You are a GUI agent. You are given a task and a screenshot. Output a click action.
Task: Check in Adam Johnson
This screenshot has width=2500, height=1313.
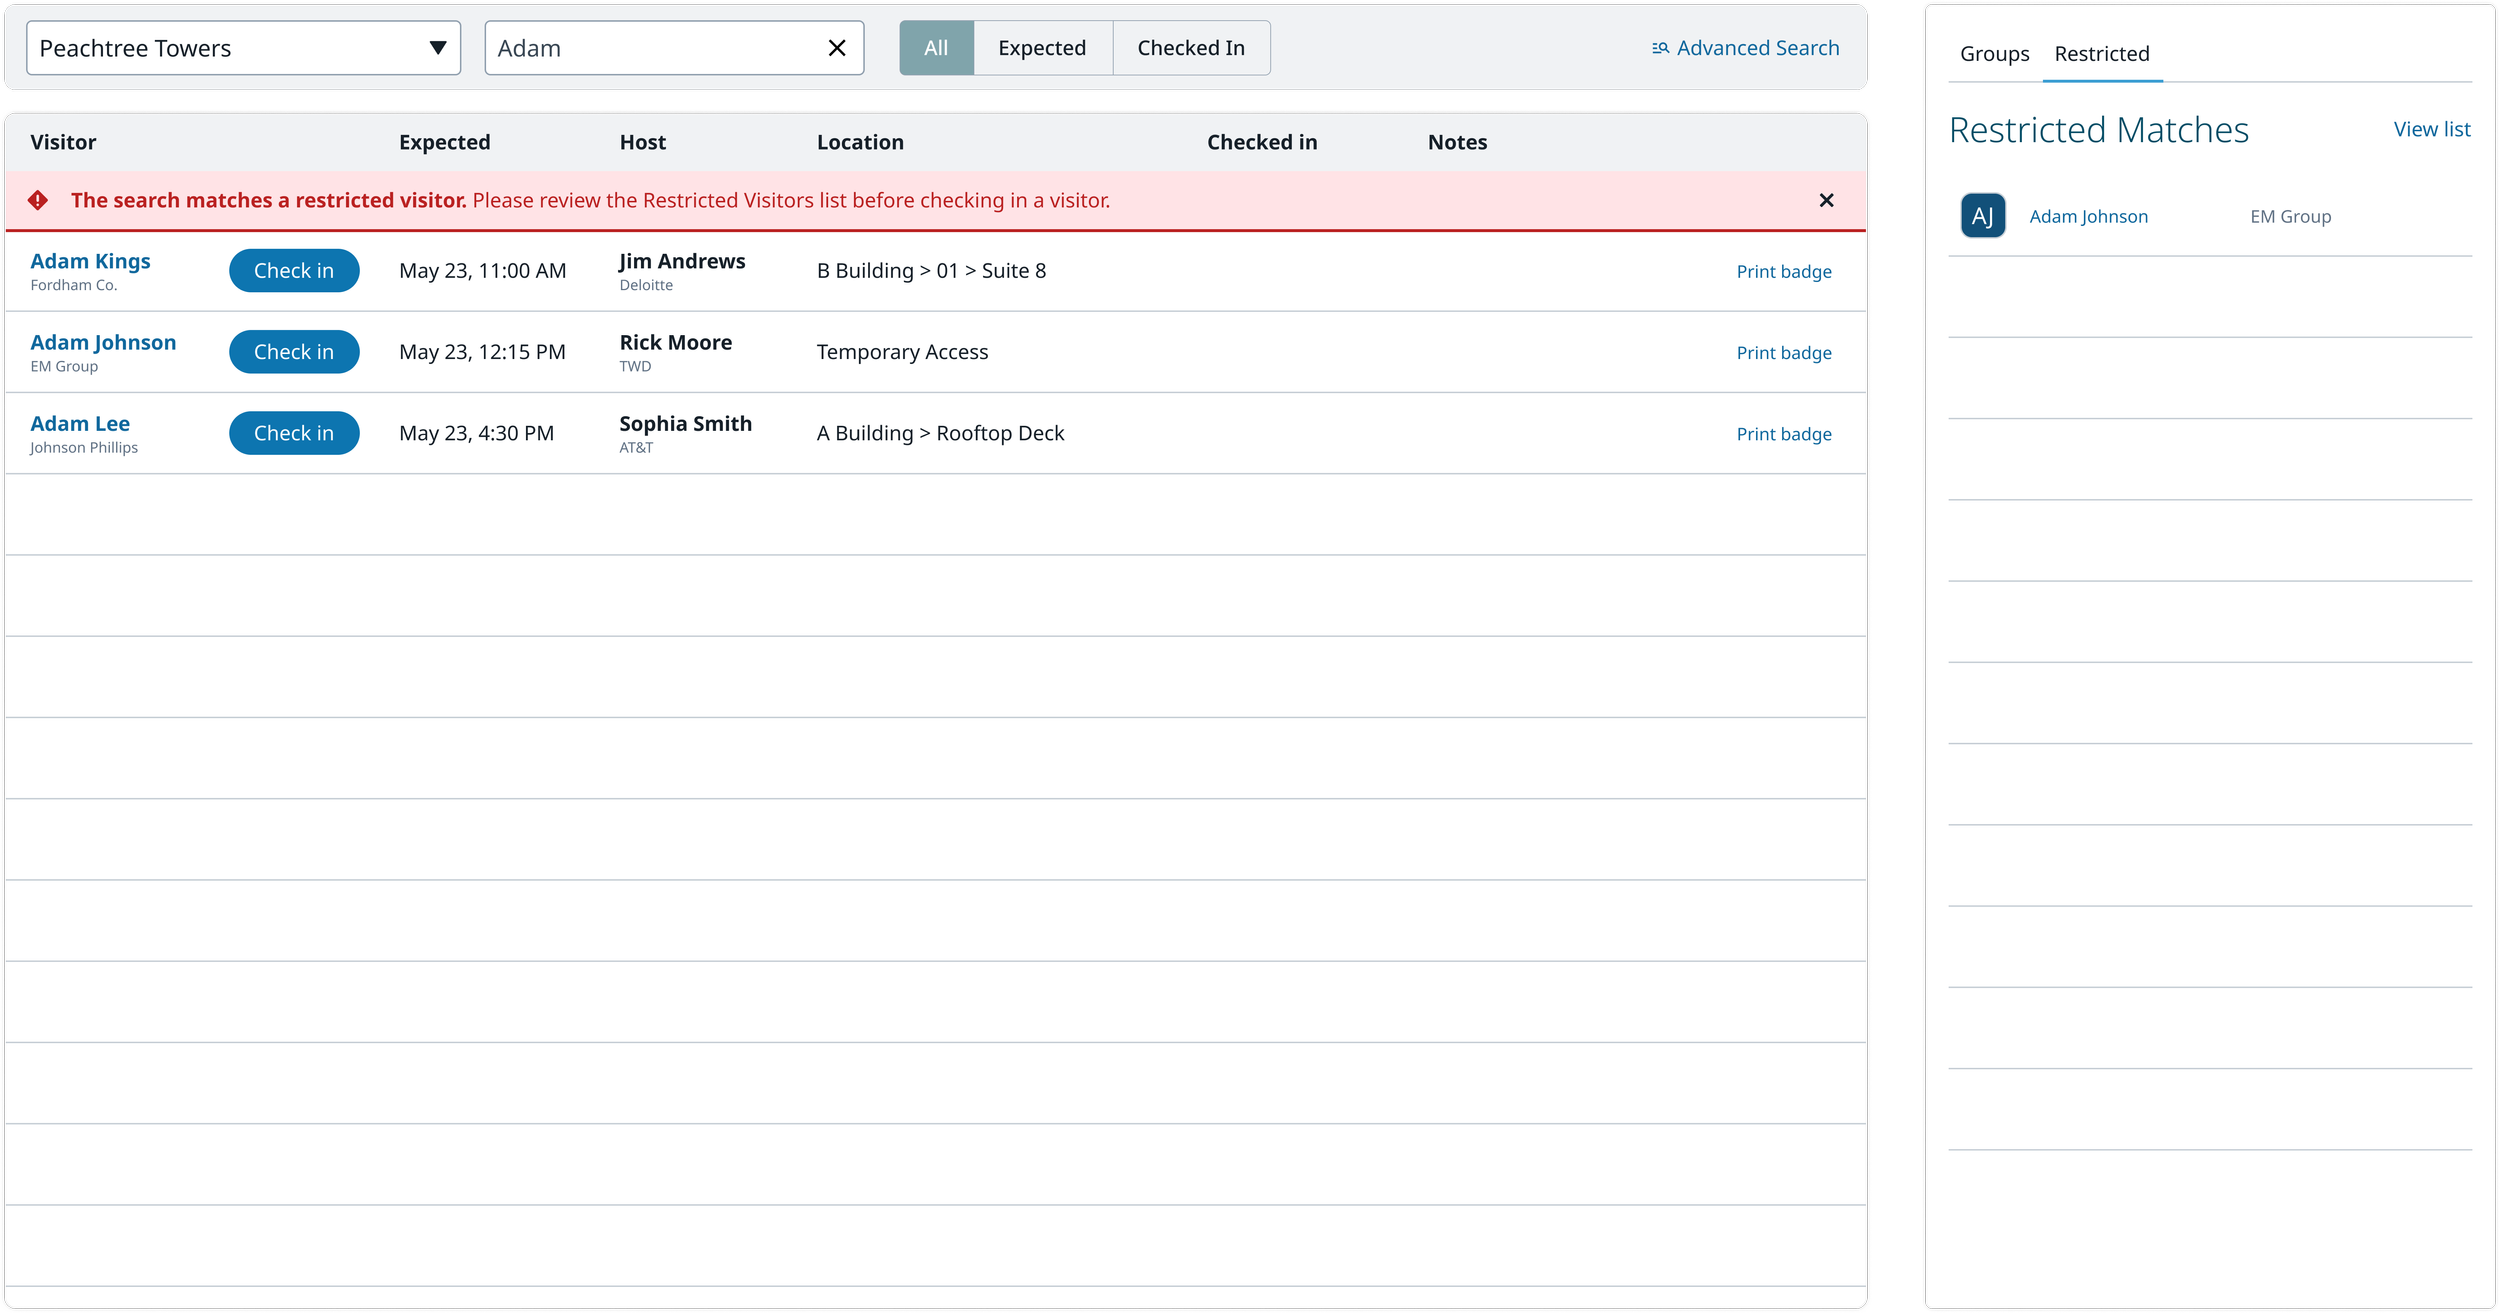click(x=294, y=352)
